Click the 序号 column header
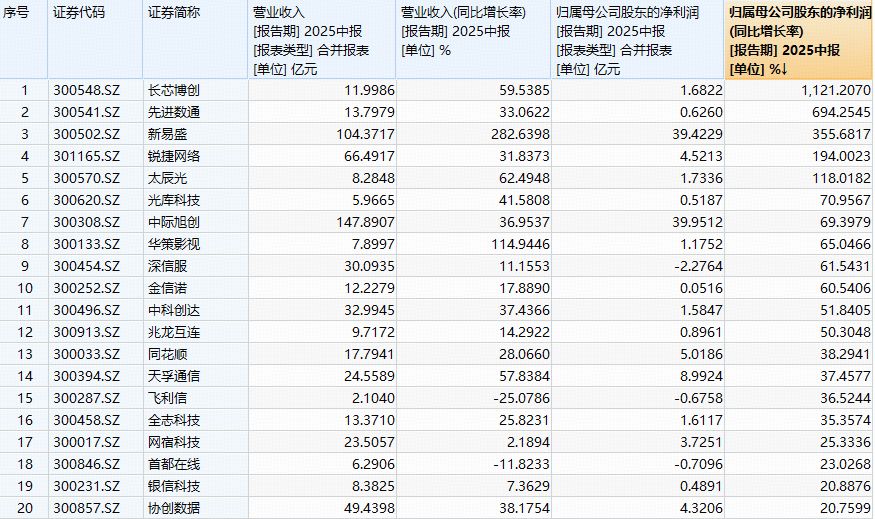Screen dimensions: 875x519 (x=24, y=40)
